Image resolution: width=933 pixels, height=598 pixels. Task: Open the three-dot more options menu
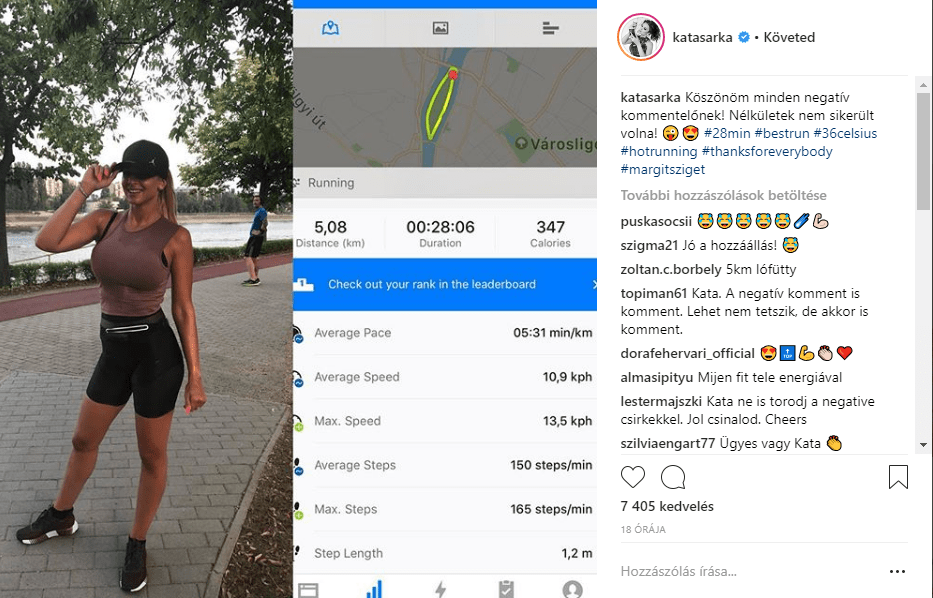tap(897, 571)
